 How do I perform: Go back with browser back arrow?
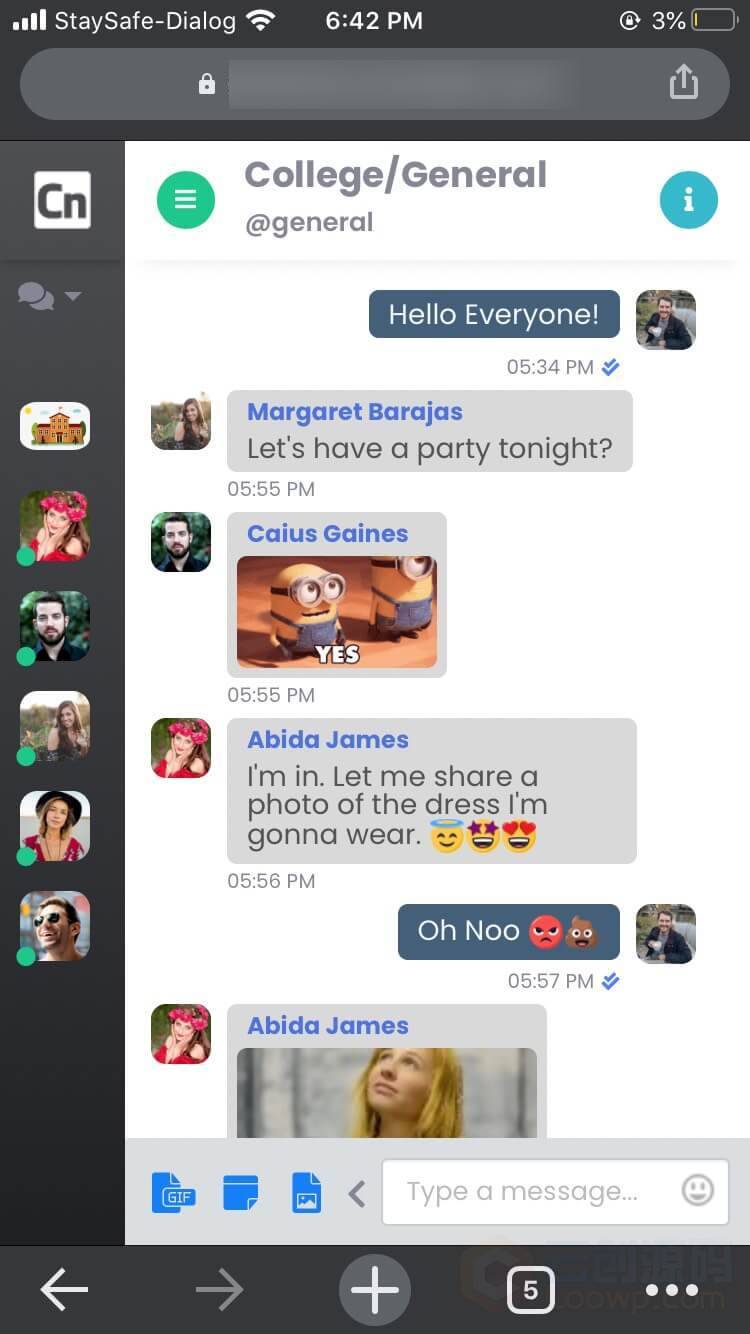click(65, 1290)
